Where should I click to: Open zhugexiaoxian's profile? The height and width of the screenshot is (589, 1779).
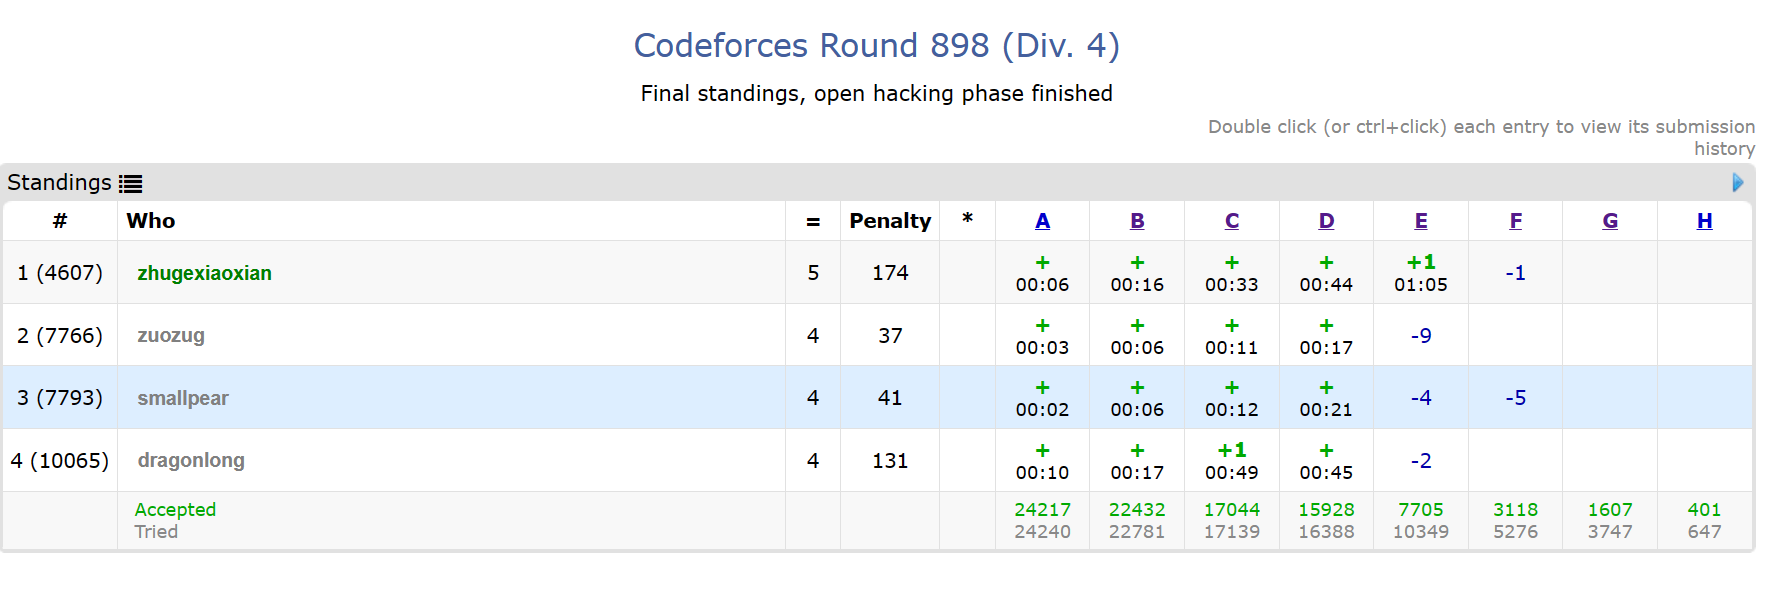click(204, 273)
